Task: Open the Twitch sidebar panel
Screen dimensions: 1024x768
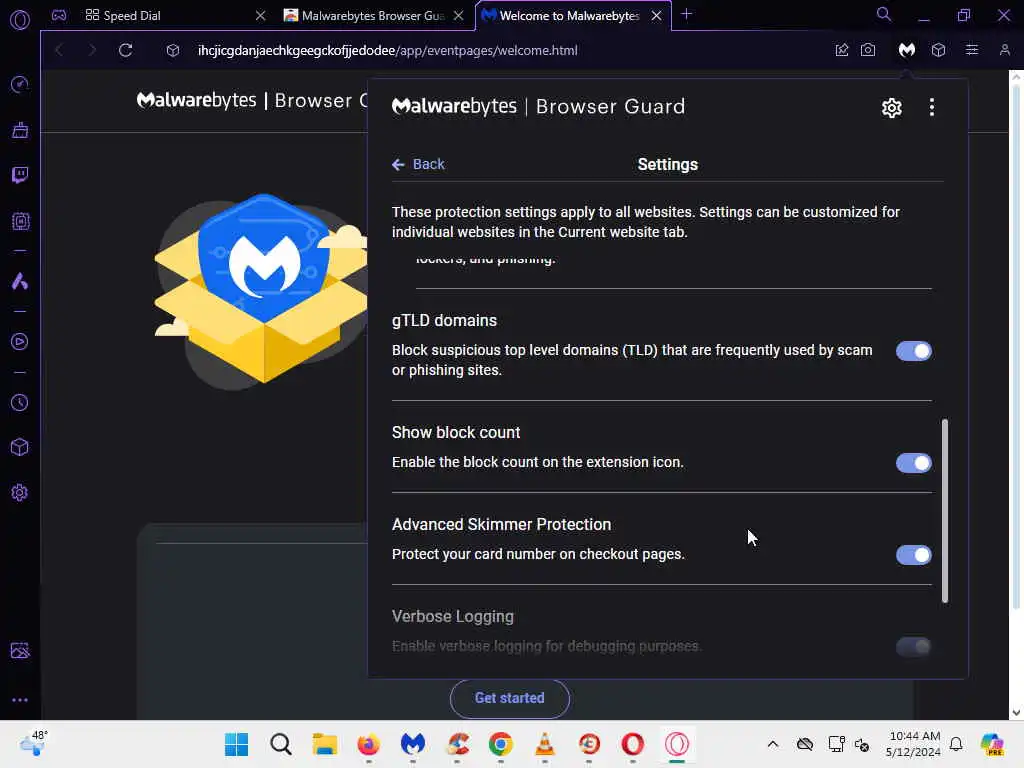Action: [x=20, y=175]
